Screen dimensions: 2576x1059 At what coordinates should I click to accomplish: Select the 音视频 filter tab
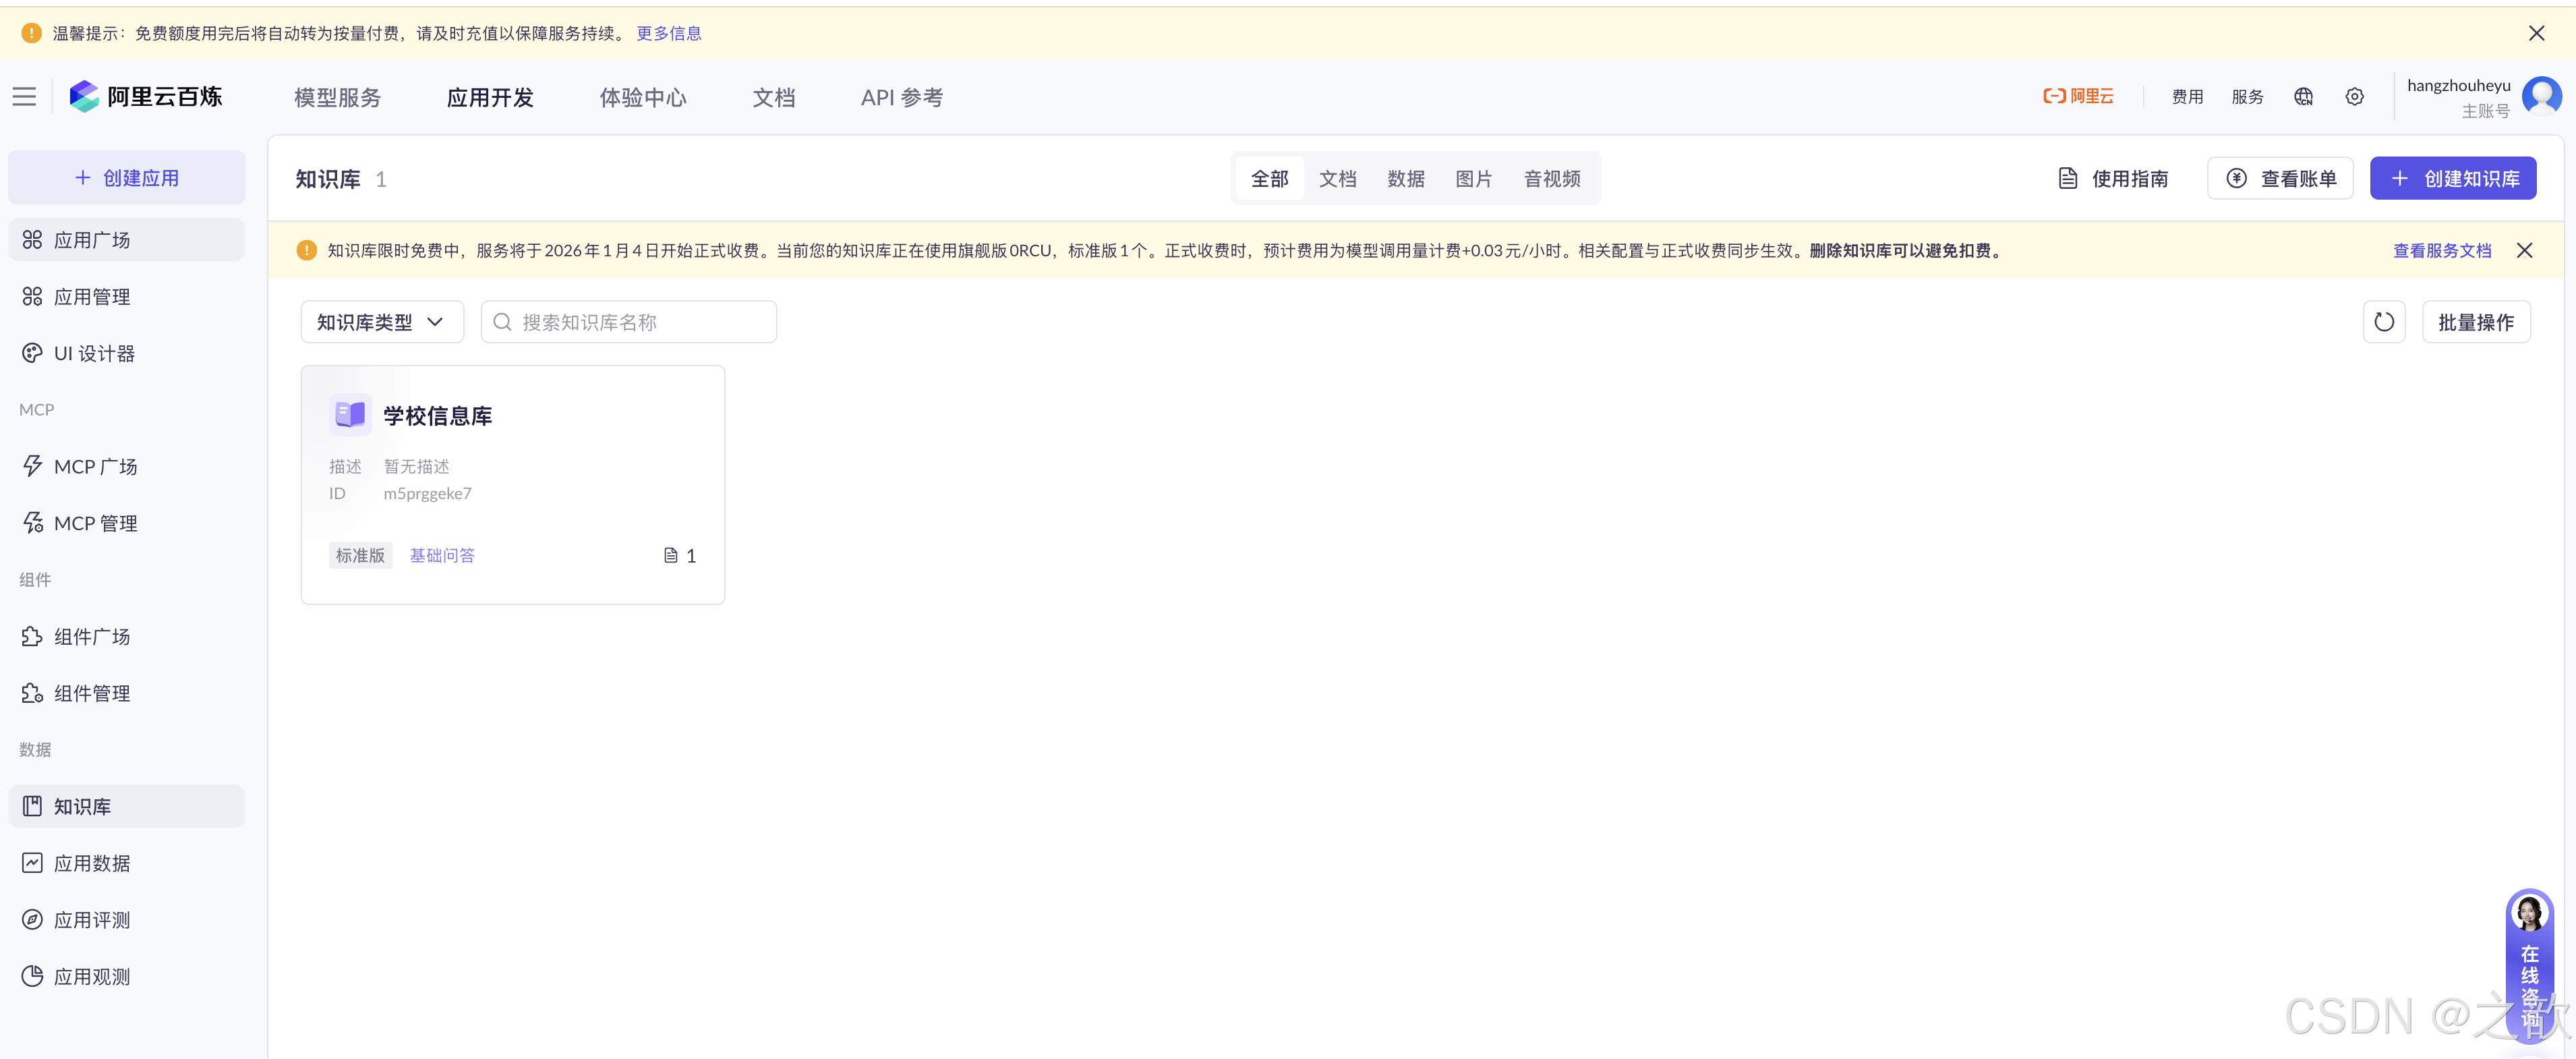click(1551, 179)
